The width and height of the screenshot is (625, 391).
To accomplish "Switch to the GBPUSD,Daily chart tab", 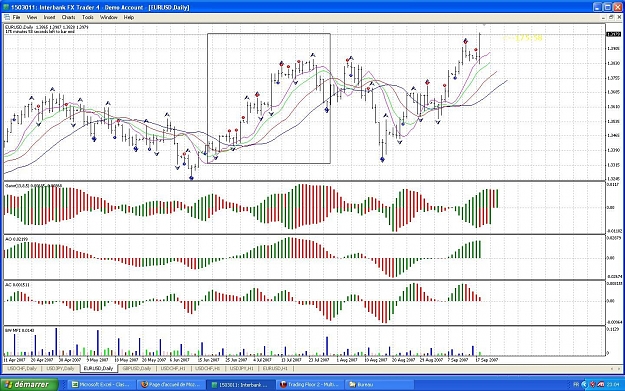I will (x=137, y=369).
